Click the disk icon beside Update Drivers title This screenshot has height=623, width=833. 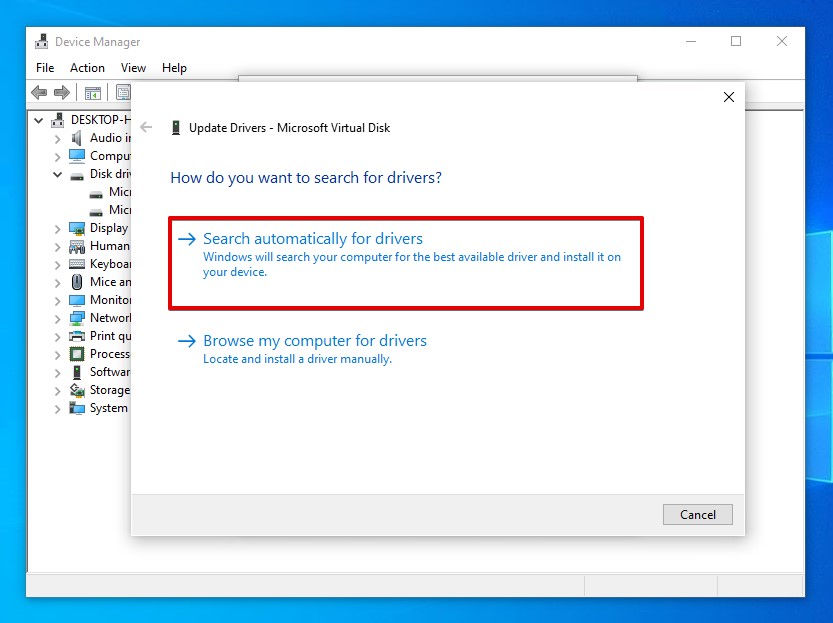tap(176, 128)
